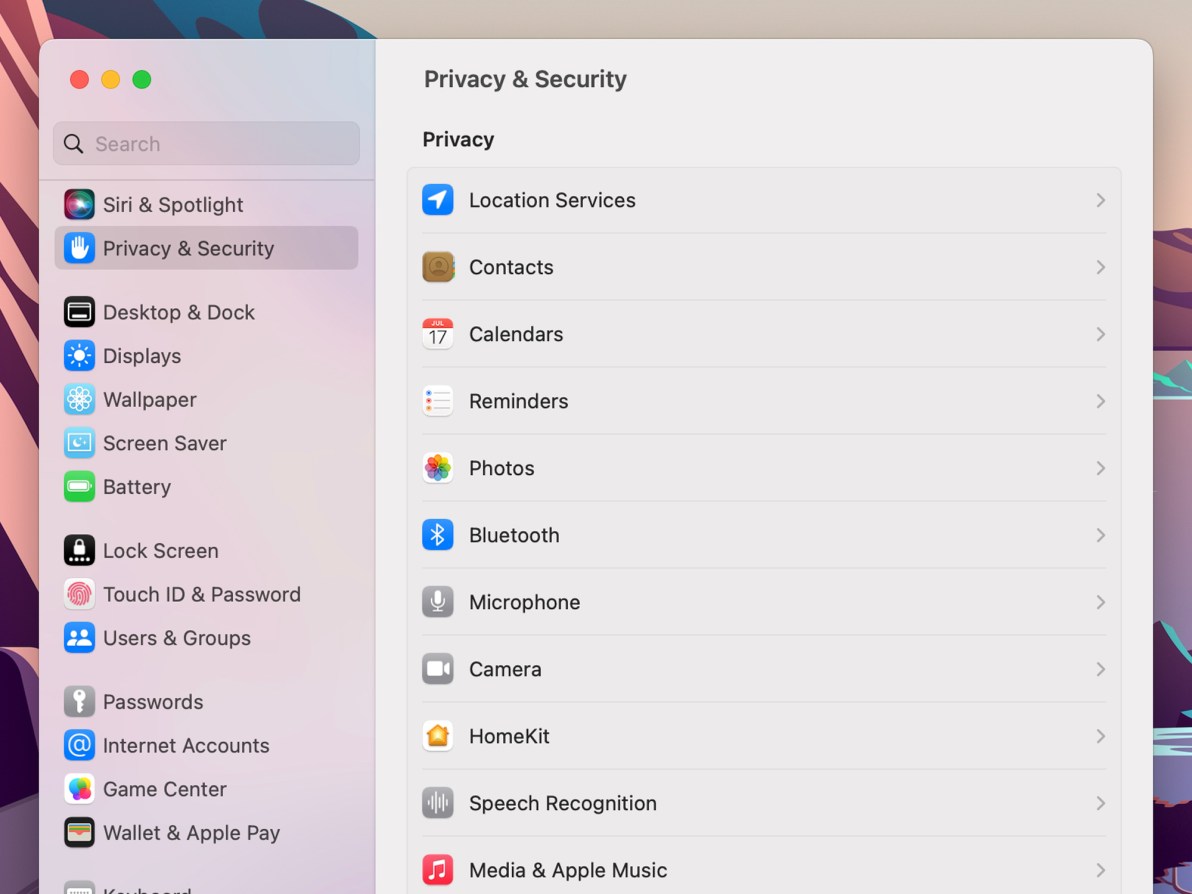Click the Microphone icon
Screen dimensions: 1192x894
coord(438,602)
